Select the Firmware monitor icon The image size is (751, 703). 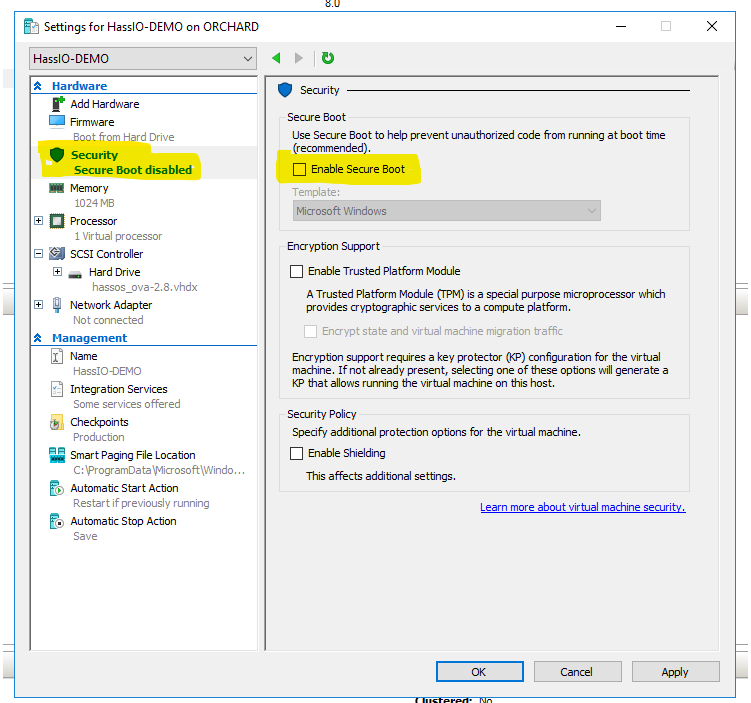(x=57, y=121)
